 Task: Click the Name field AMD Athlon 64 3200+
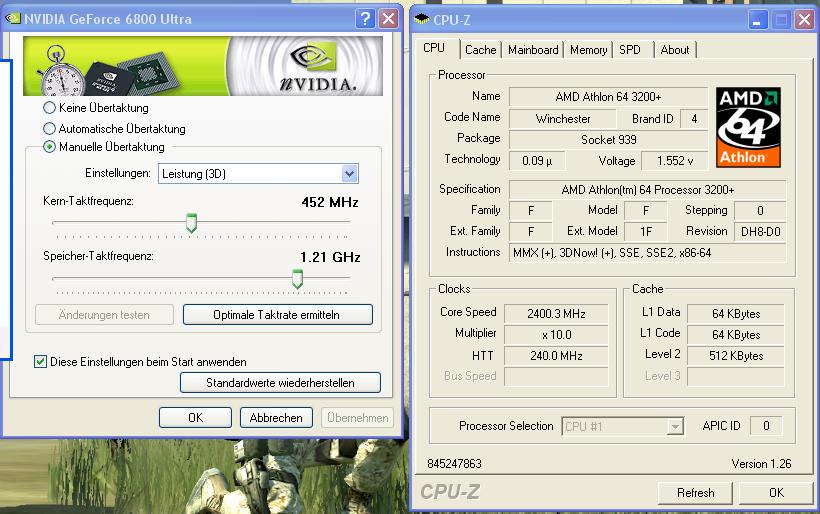[608, 97]
